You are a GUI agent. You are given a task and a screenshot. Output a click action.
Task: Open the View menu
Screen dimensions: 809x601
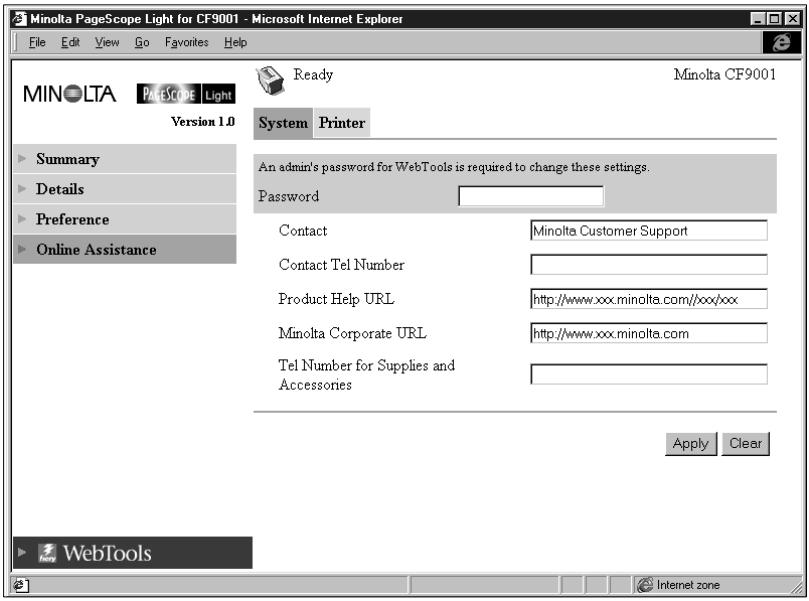[107, 42]
